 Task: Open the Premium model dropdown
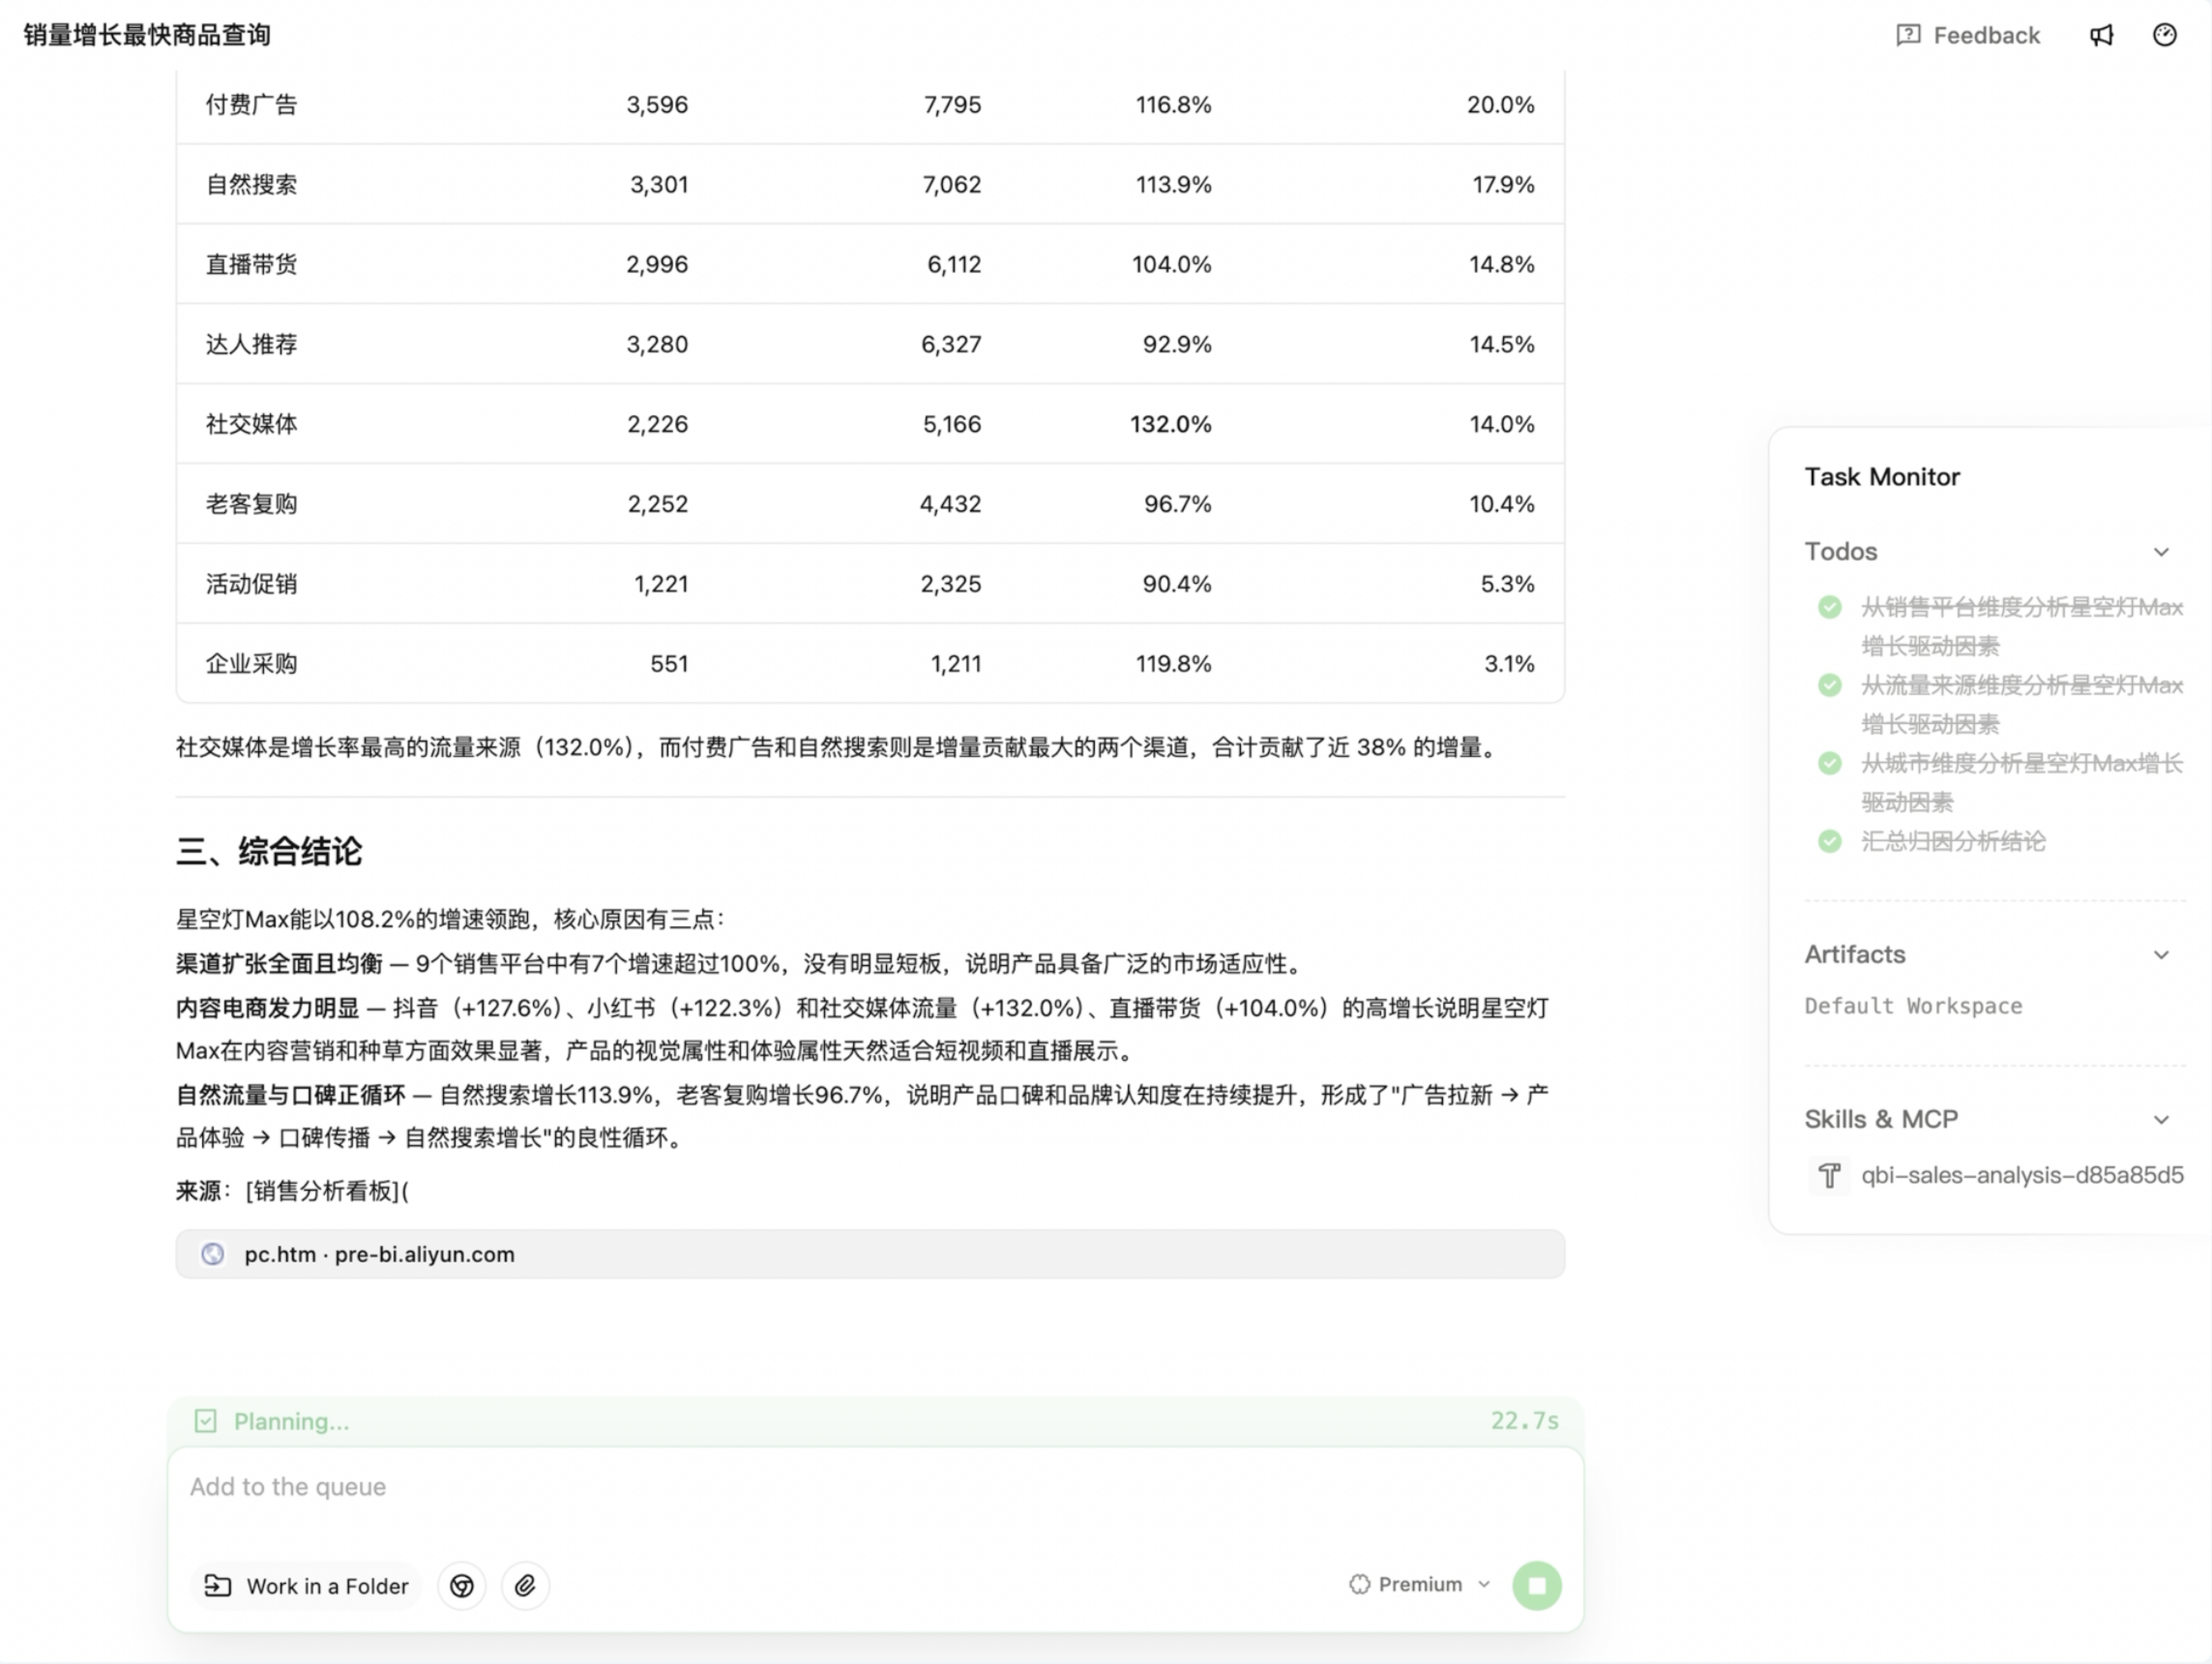[1420, 1584]
